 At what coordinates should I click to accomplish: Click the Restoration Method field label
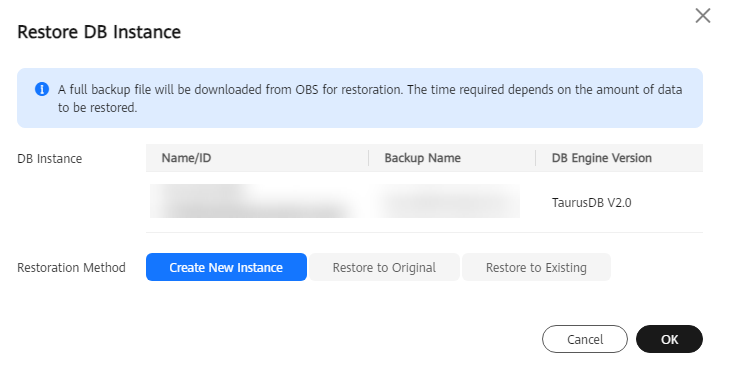pyautogui.click(x=71, y=268)
